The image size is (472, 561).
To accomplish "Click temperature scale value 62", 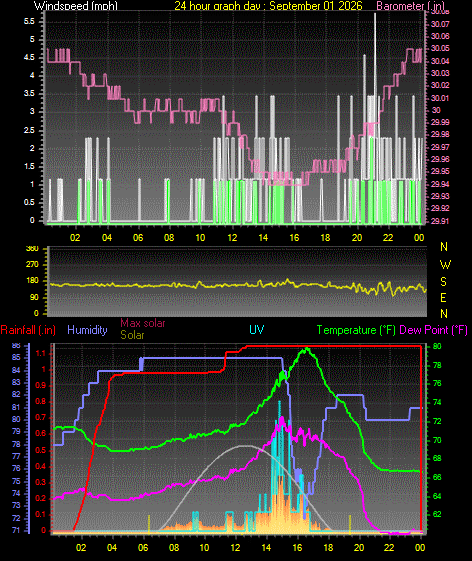I will tap(437, 514).
